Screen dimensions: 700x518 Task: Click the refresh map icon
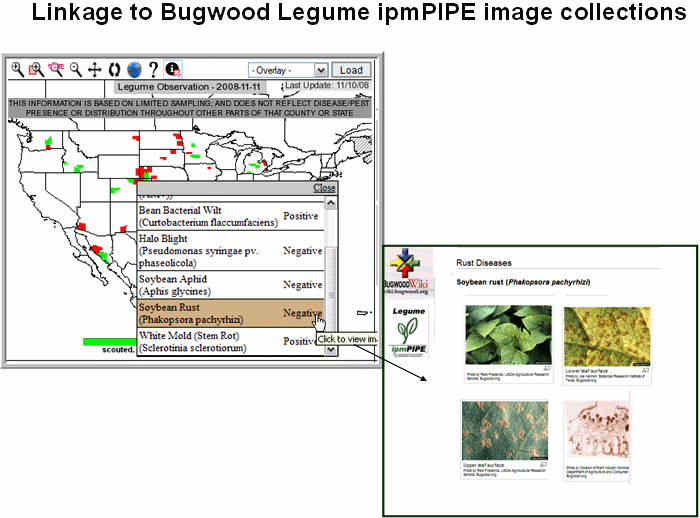coord(114,70)
